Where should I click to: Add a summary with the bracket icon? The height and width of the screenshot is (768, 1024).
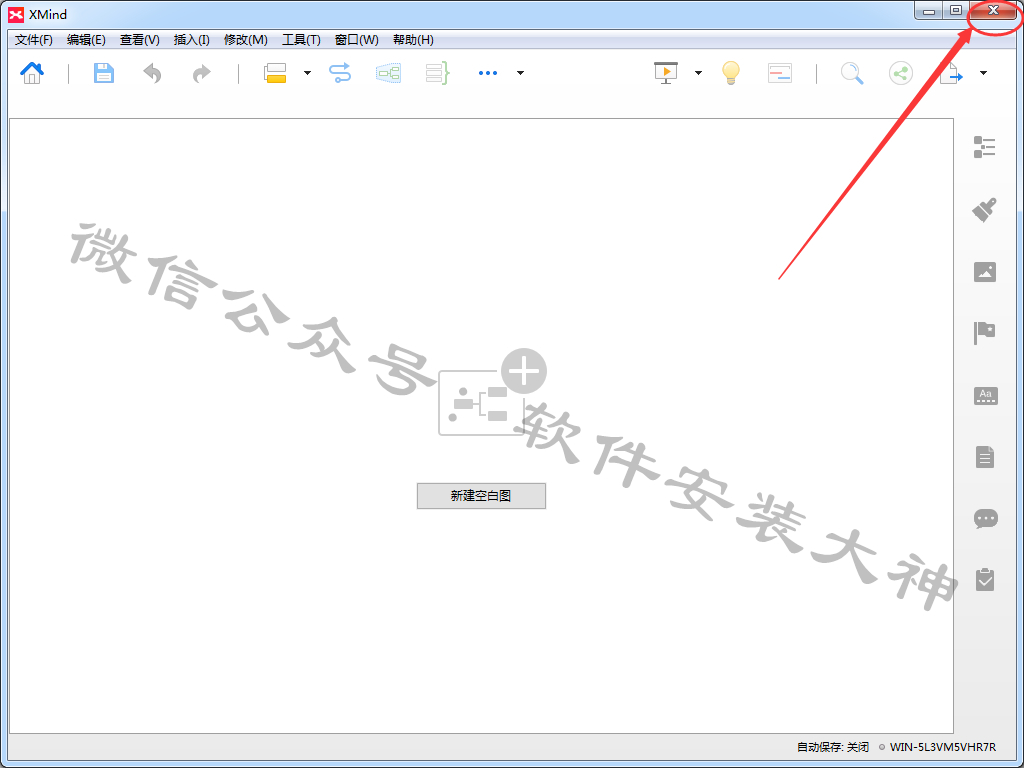click(x=438, y=73)
